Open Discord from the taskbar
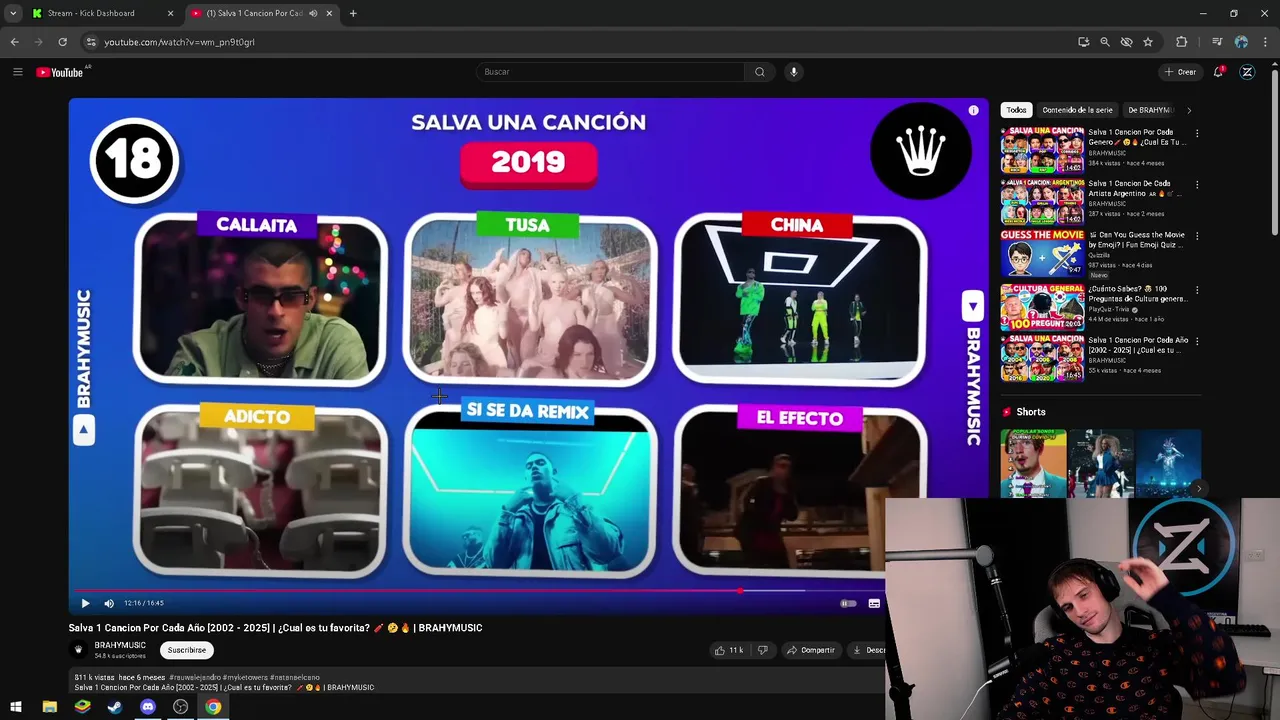The width and height of the screenshot is (1280, 720). pyautogui.click(x=148, y=707)
